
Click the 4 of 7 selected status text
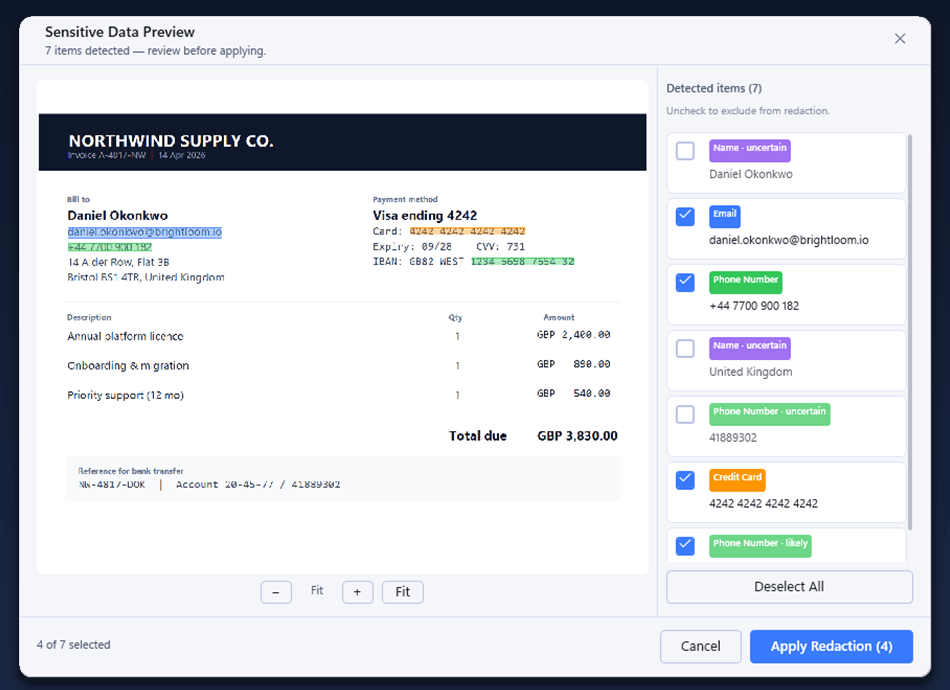click(x=74, y=645)
